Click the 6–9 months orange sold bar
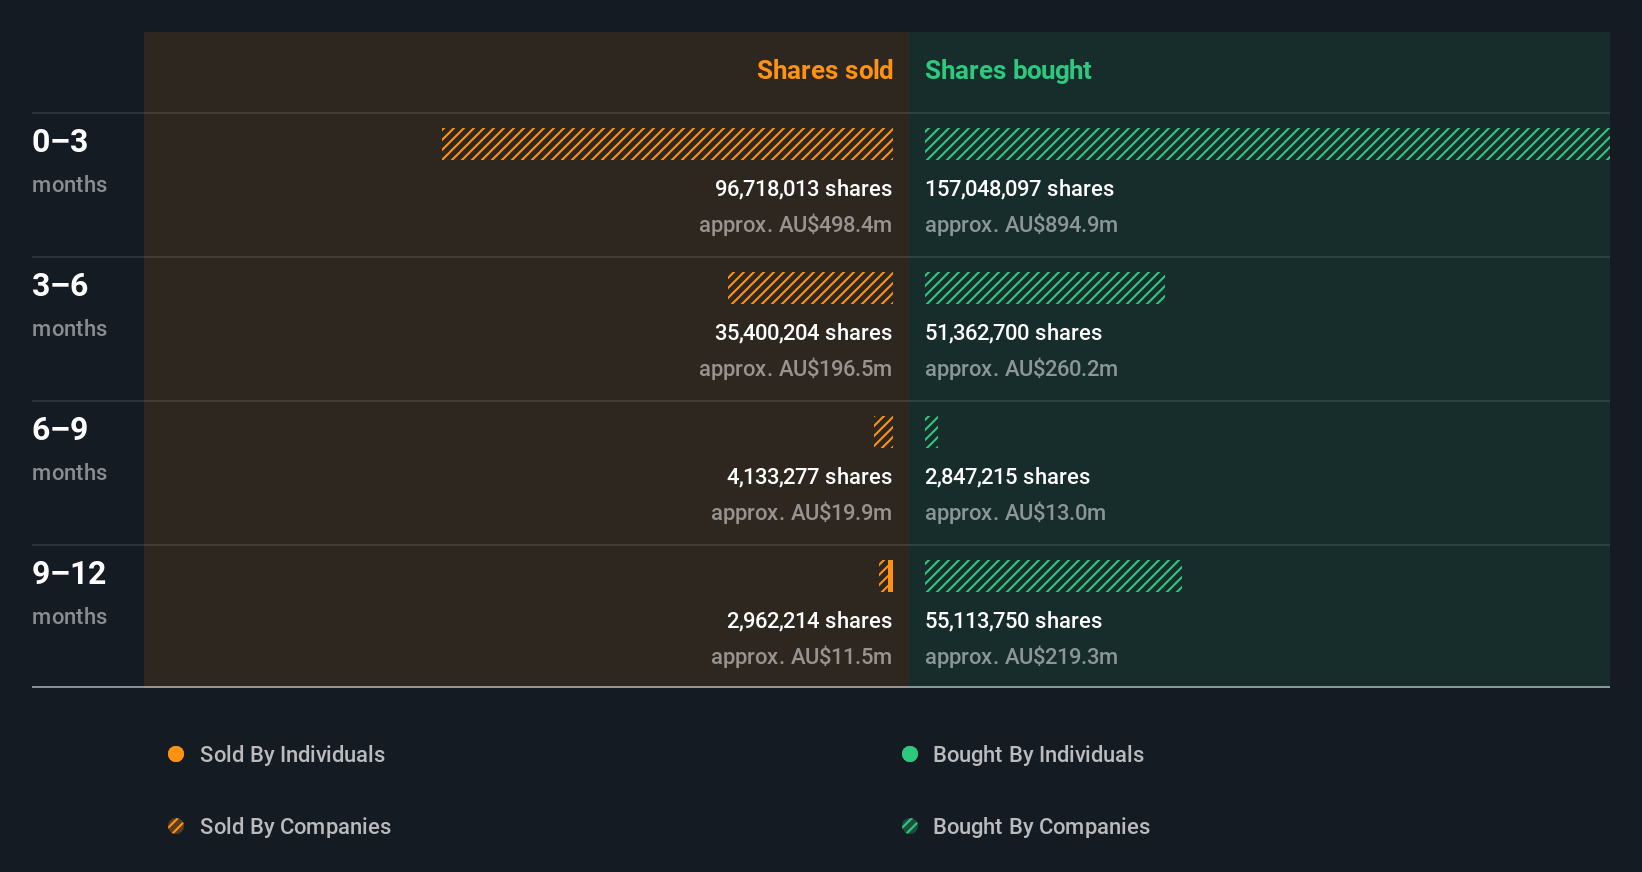Viewport: 1642px width, 872px height. pyautogui.click(x=883, y=432)
